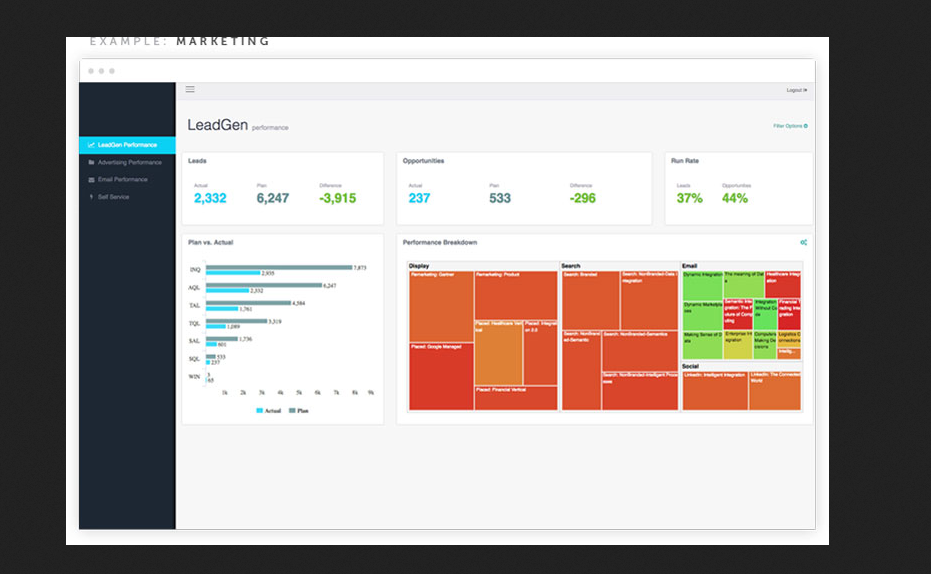931x574 pixels.
Task: Select LinkedIn: Intelligent Integration tile
Action: [714, 391]
